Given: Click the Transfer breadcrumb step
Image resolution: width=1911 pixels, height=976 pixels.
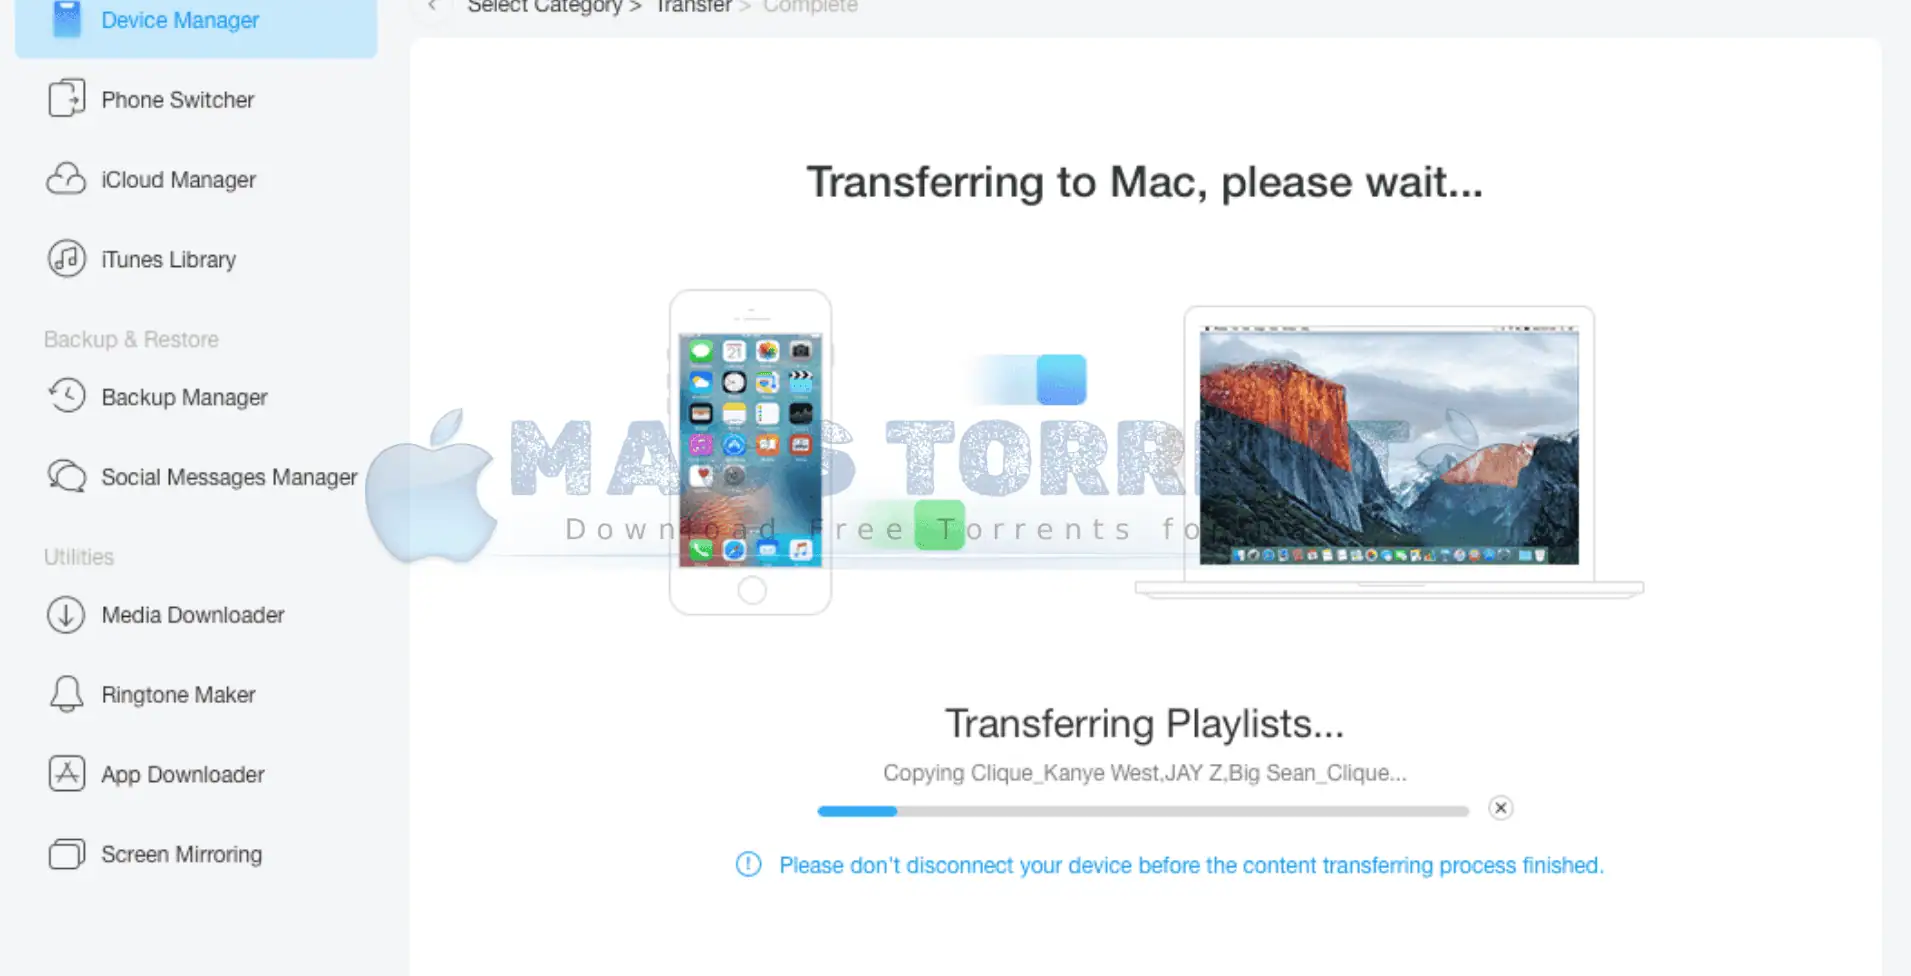Looking at the screenshot, I should point(693,6).
